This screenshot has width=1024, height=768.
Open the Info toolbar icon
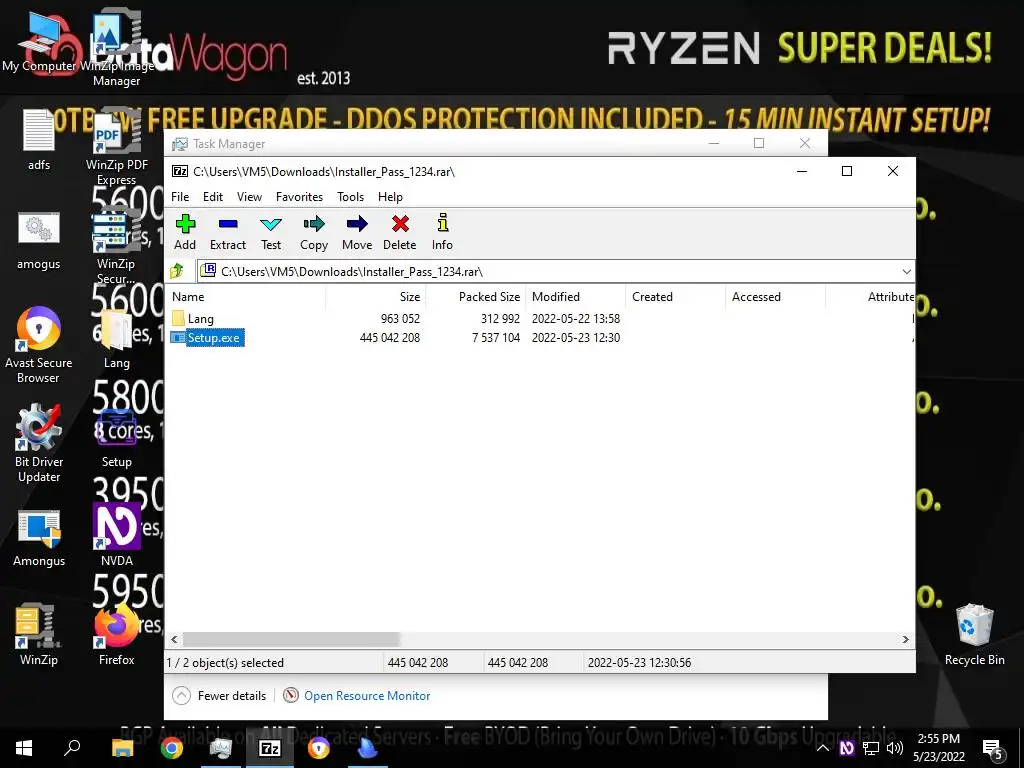(442, 232)
